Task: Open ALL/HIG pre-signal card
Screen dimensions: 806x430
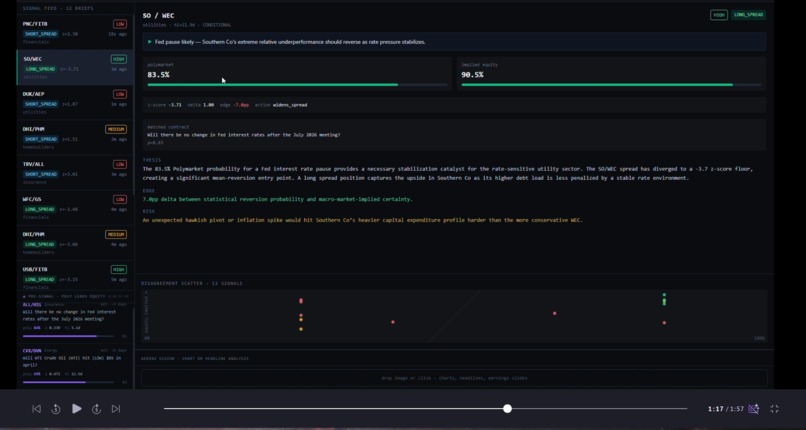Action: pyautogui.click(x=75, y=321)
